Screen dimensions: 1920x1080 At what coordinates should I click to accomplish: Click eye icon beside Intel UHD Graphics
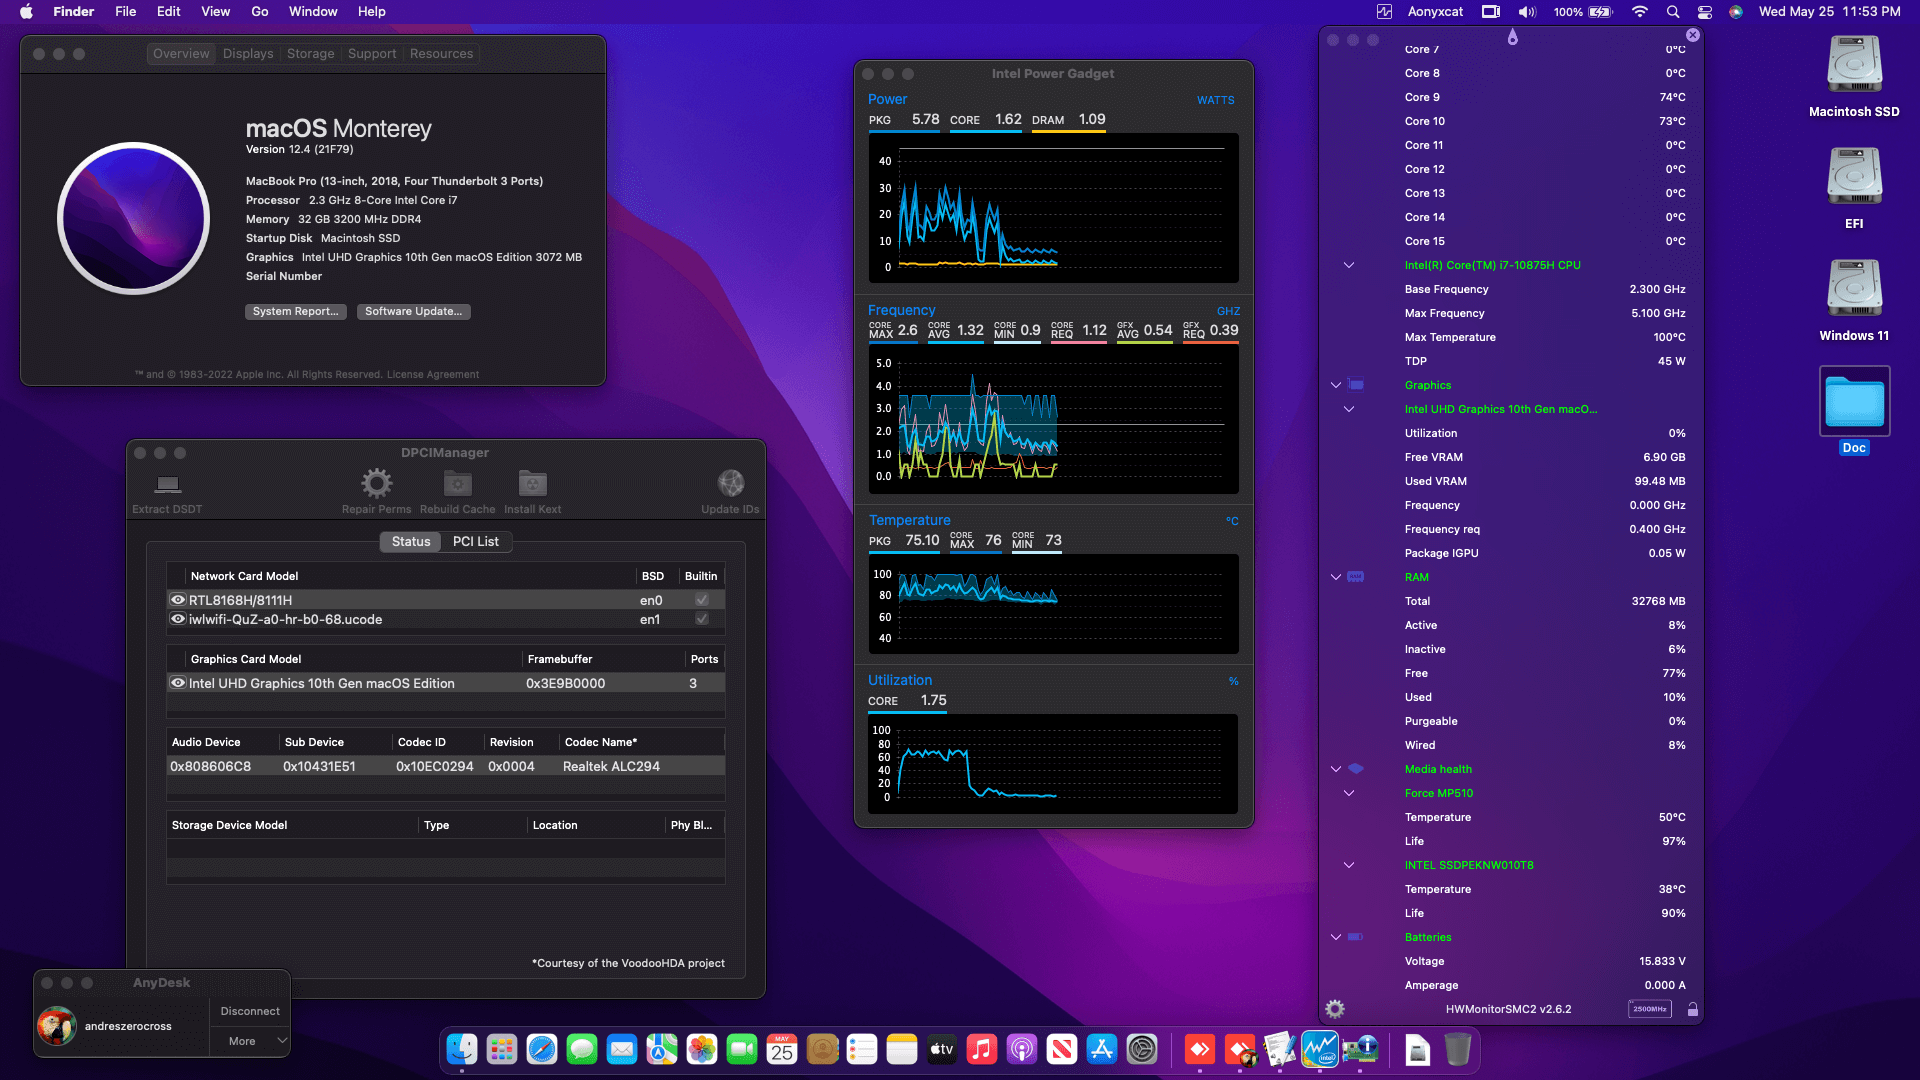178,683
